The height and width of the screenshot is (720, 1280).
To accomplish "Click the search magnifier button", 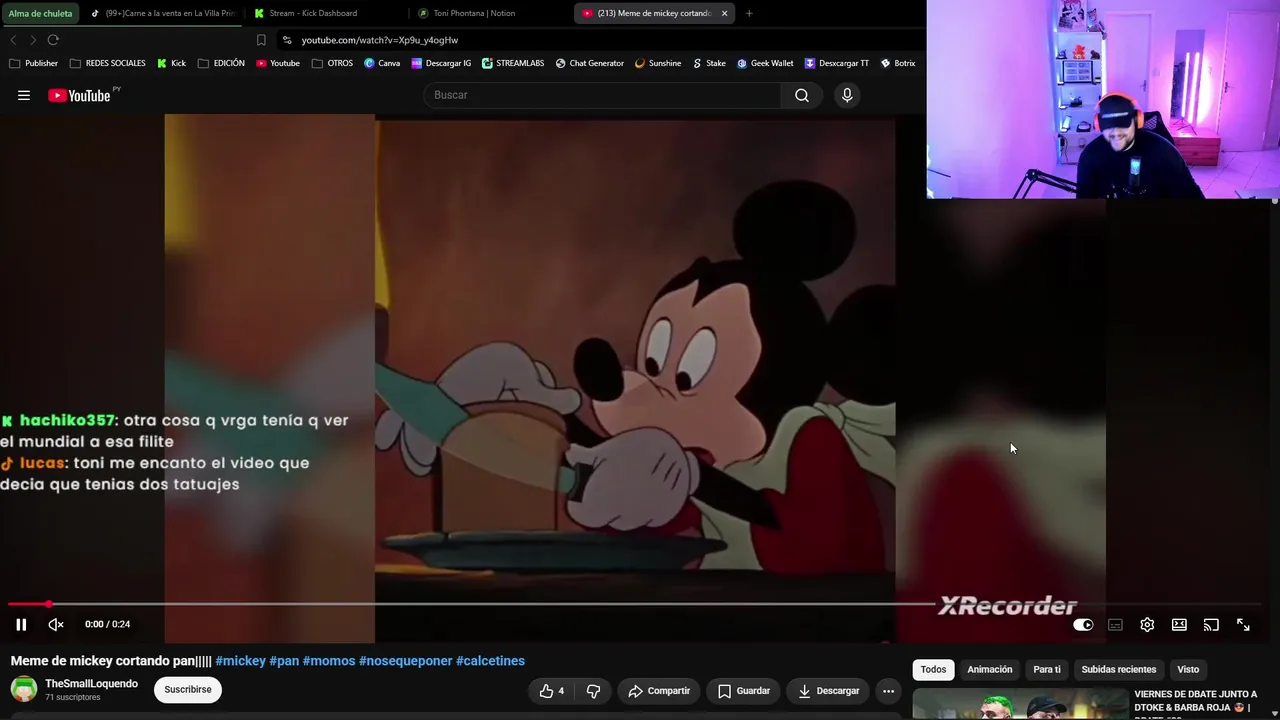I will click(802, 95).
